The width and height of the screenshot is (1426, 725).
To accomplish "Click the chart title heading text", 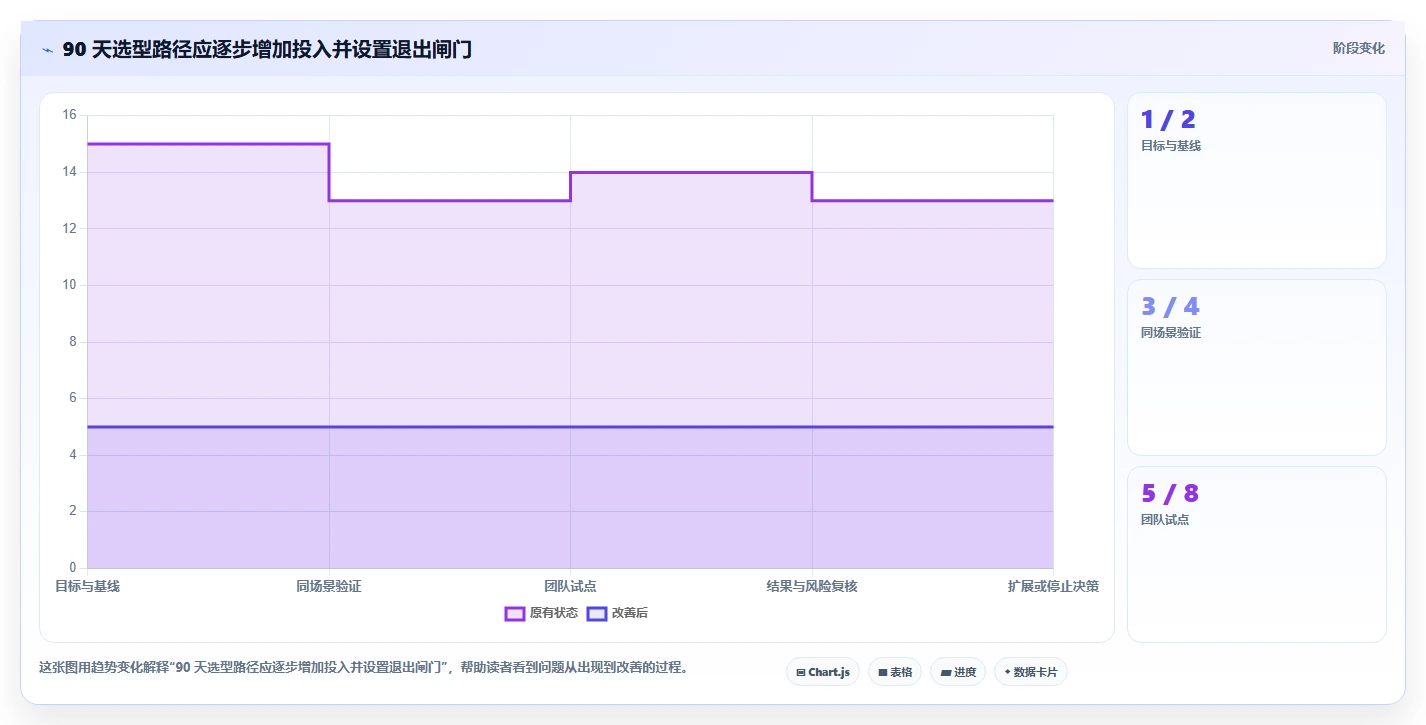I will 267,50.
